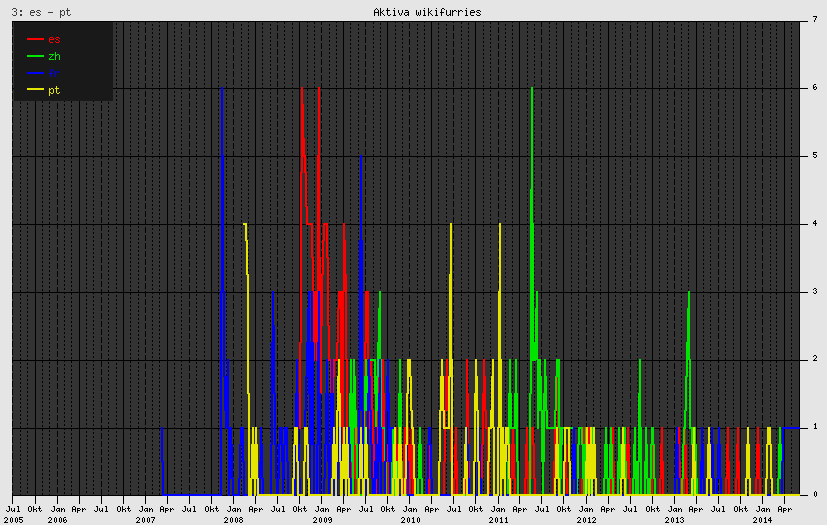827x525 pixels.
Task: Click the 'Jan' tick label of 2007
Action: (146, 509)
